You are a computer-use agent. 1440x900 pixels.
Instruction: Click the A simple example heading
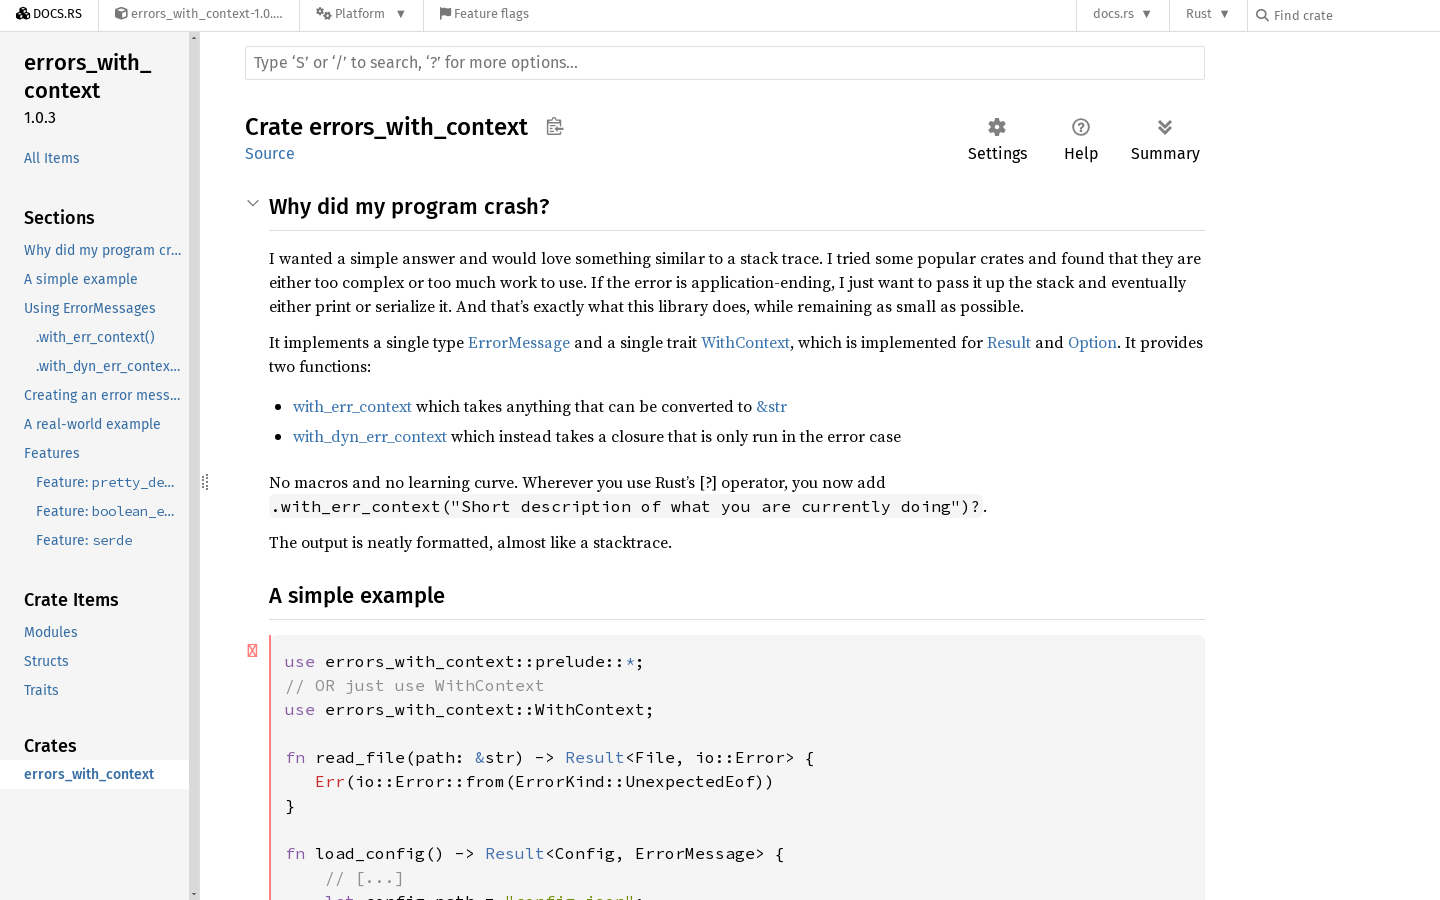click(x=357, y=595)
